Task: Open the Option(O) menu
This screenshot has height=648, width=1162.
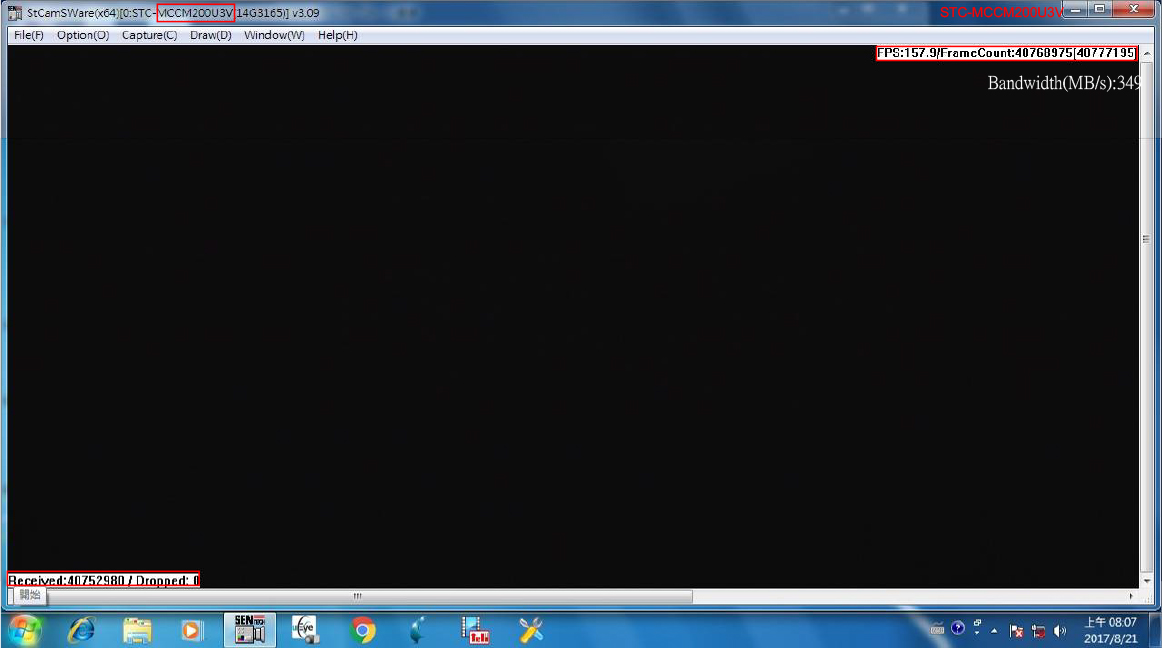Action: (83, 35)
